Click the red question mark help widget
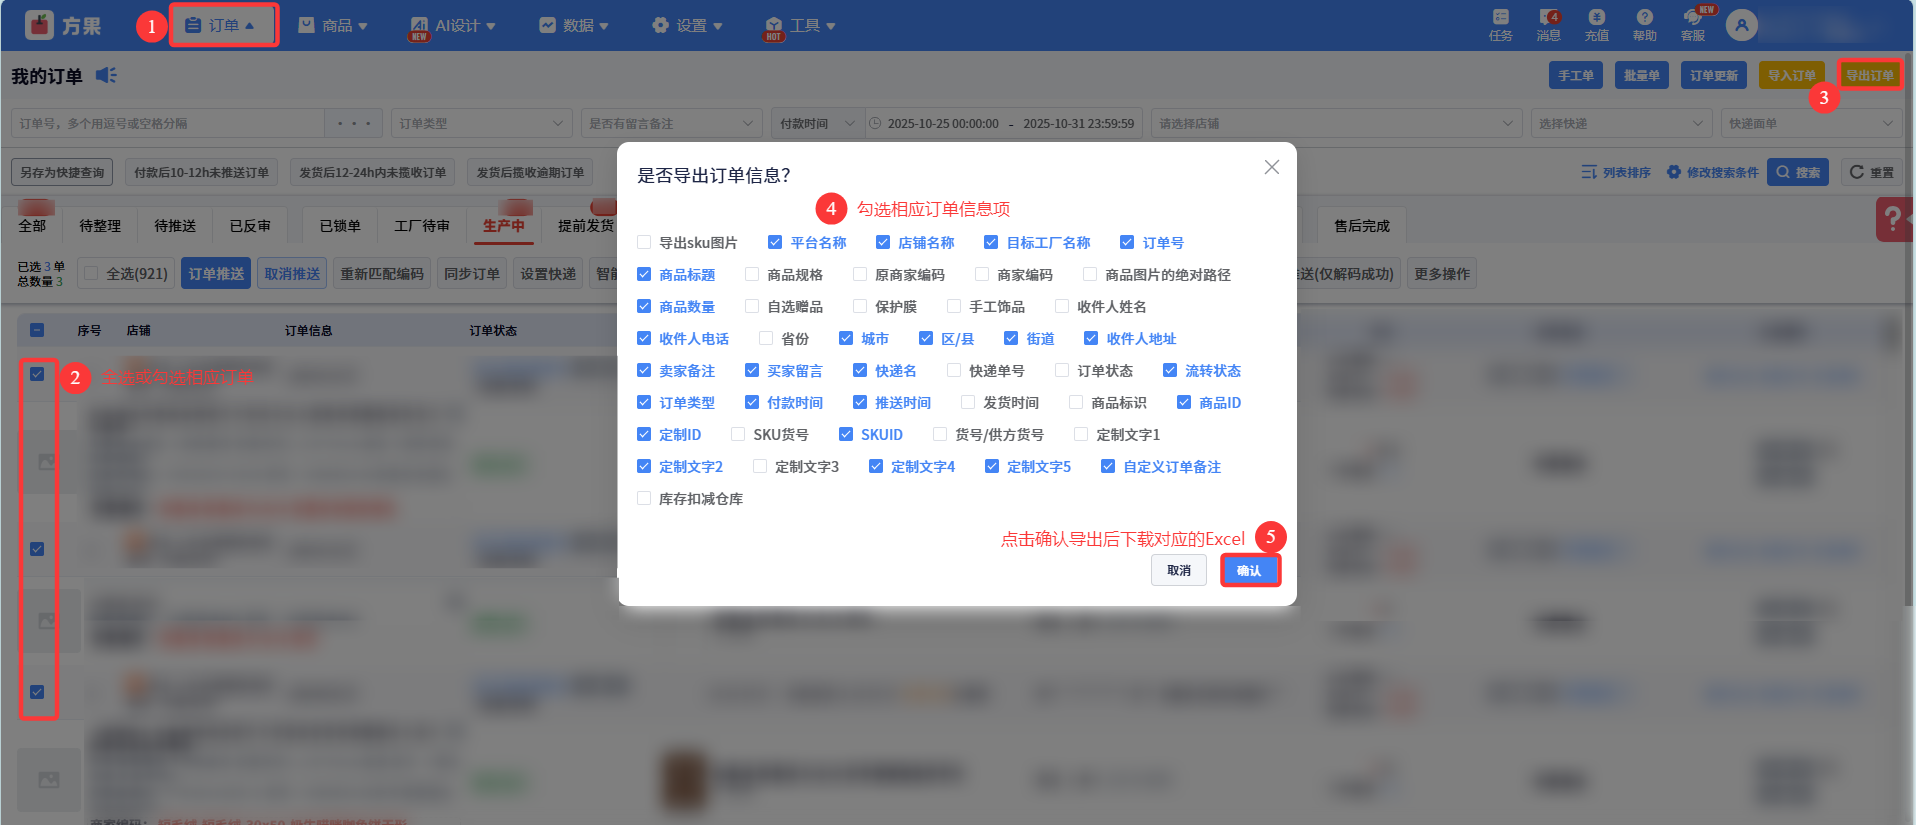This screenshot has height=825, width=1916. (x=1893, y=219)
